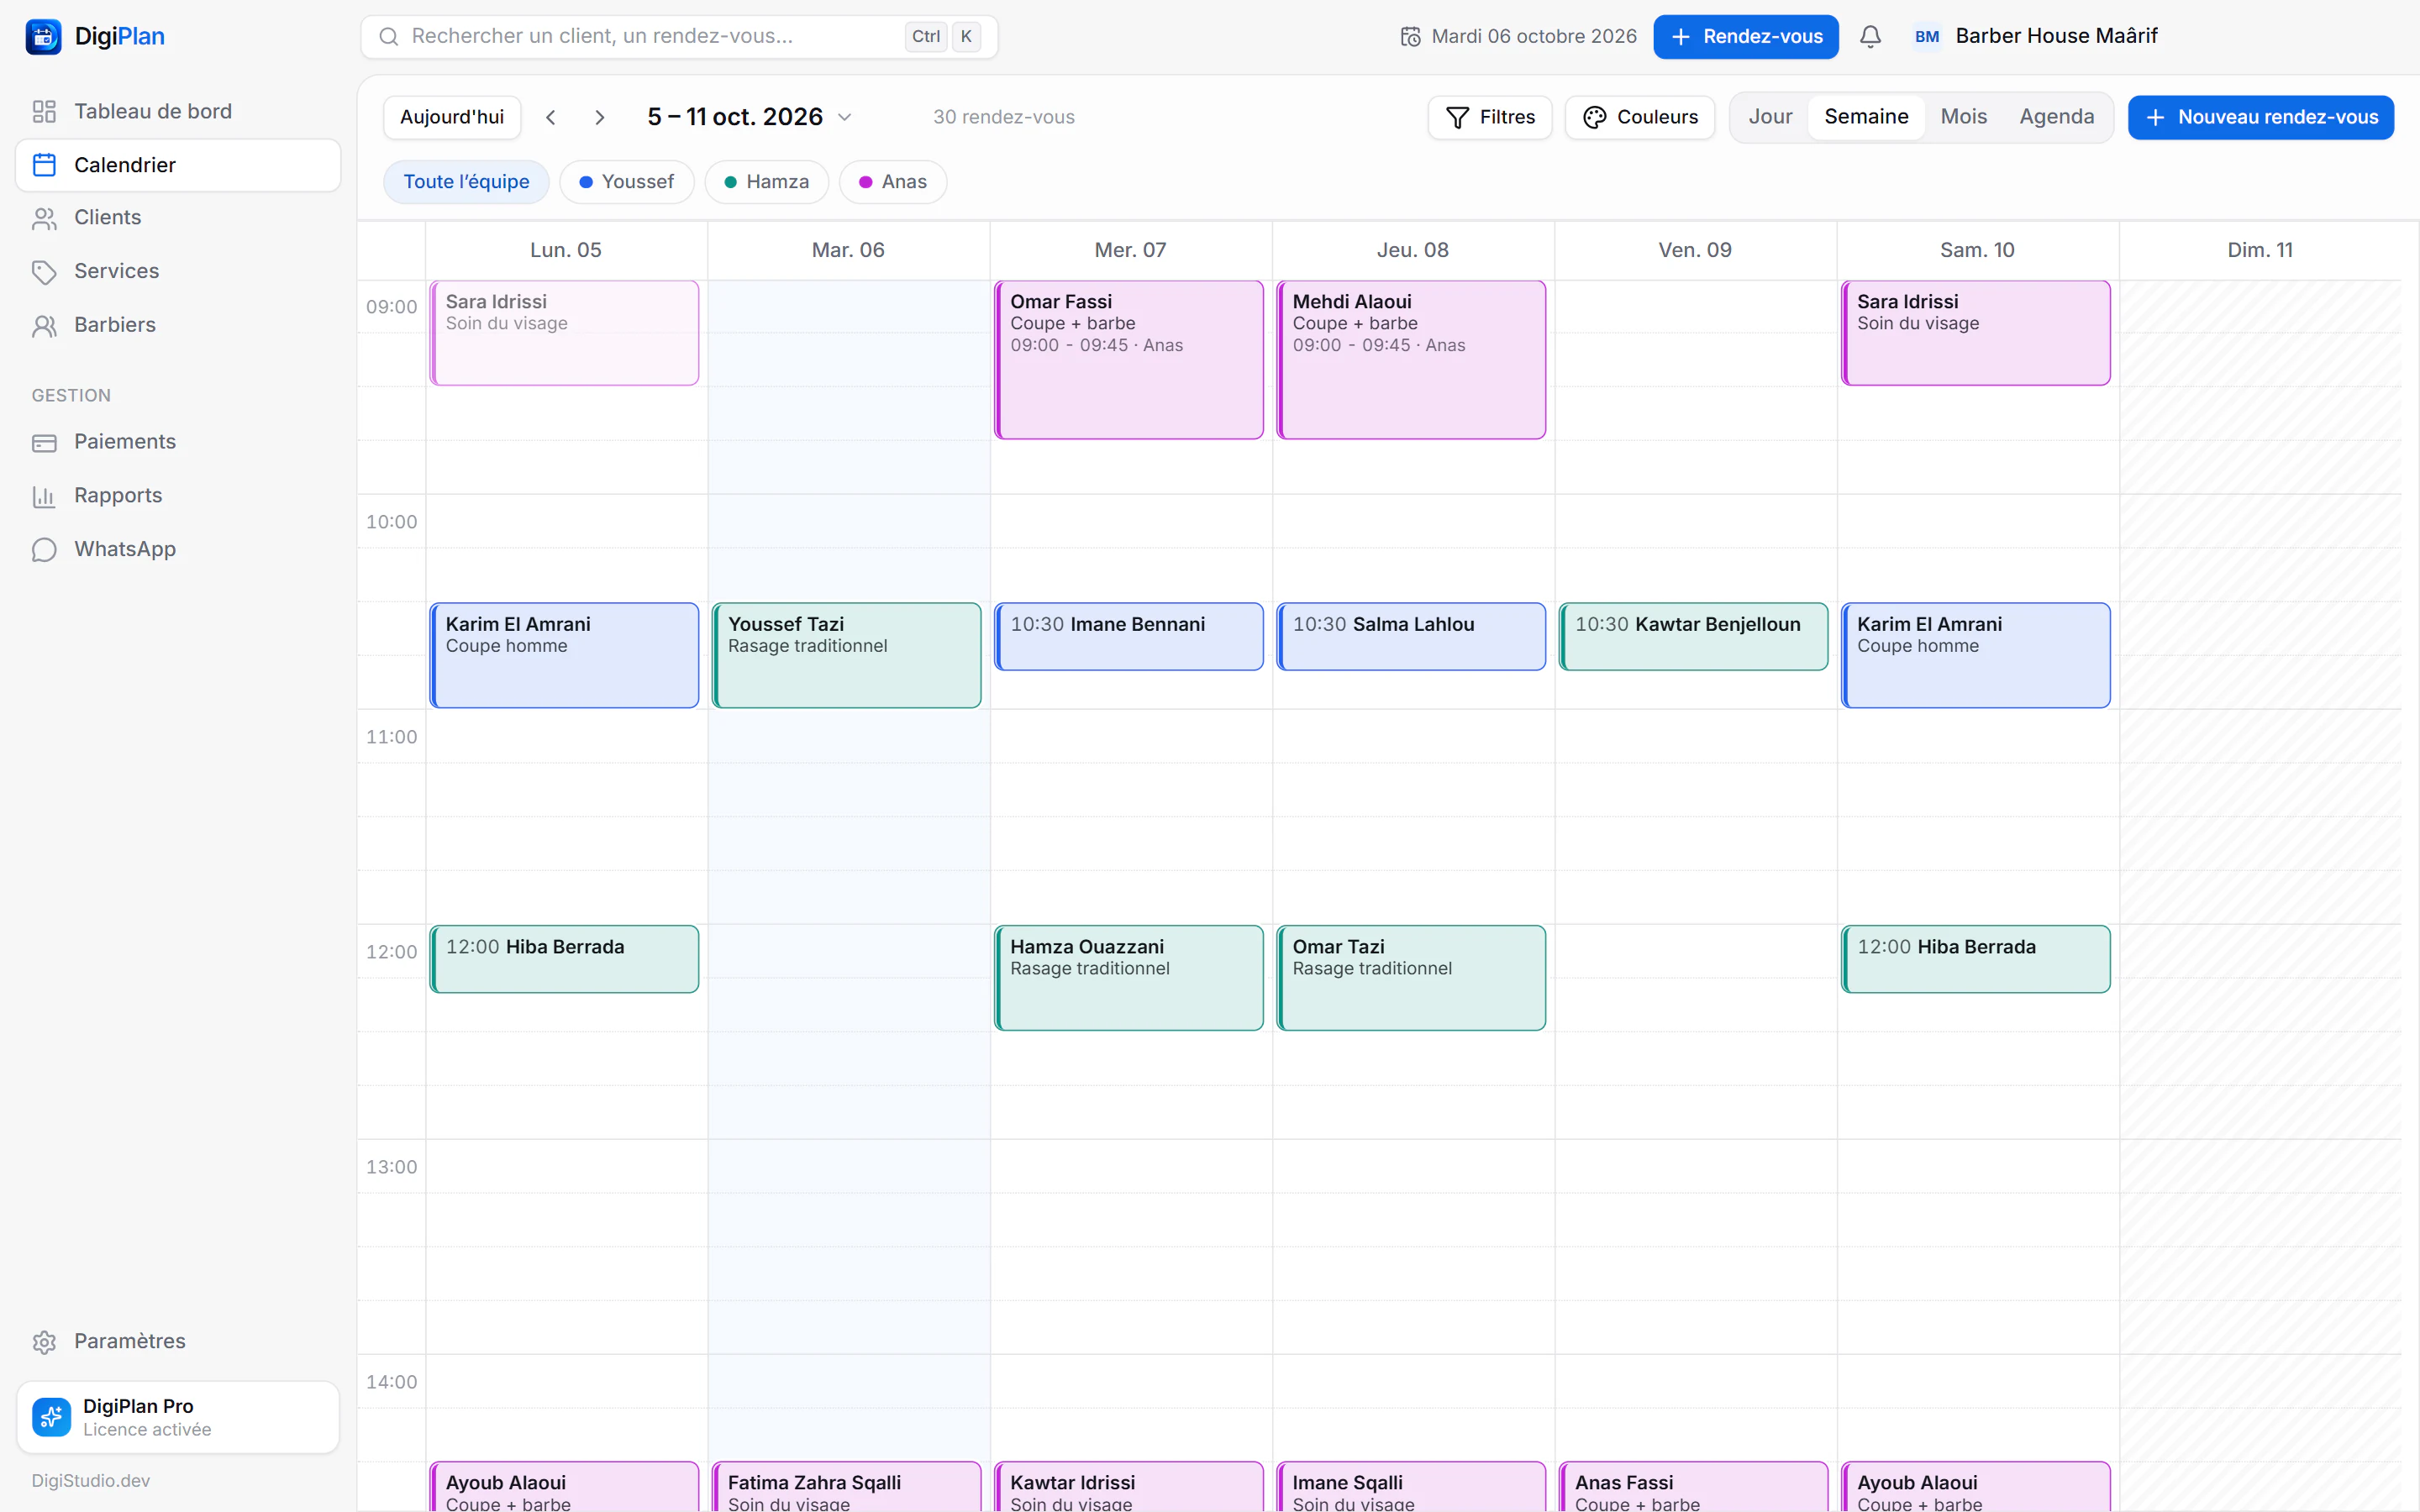
Task: Open the Couleurs options
Action: click(x=1639, y=117)
